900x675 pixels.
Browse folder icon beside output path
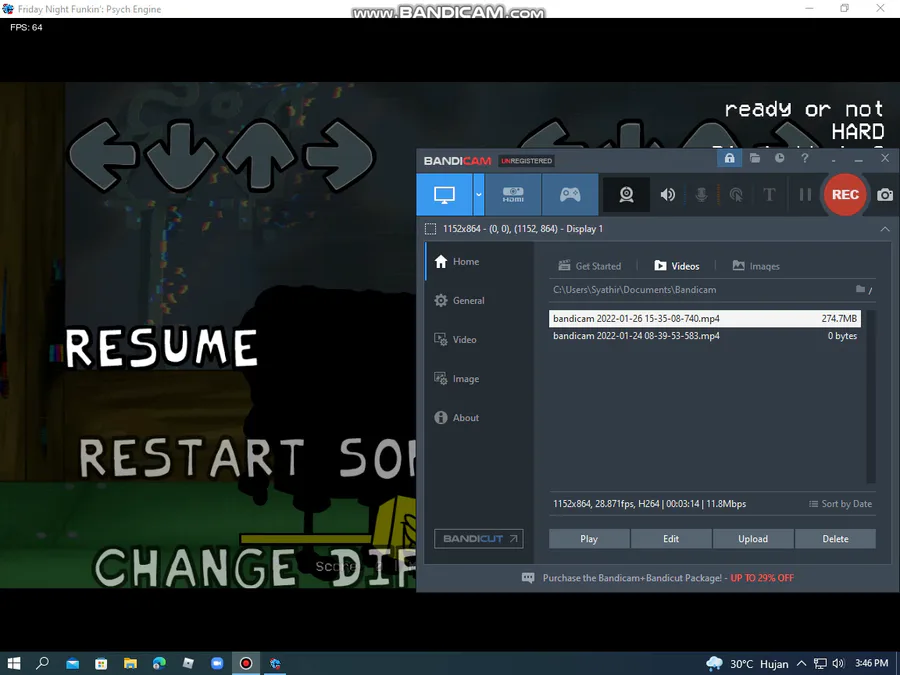(x=860, y=289)
